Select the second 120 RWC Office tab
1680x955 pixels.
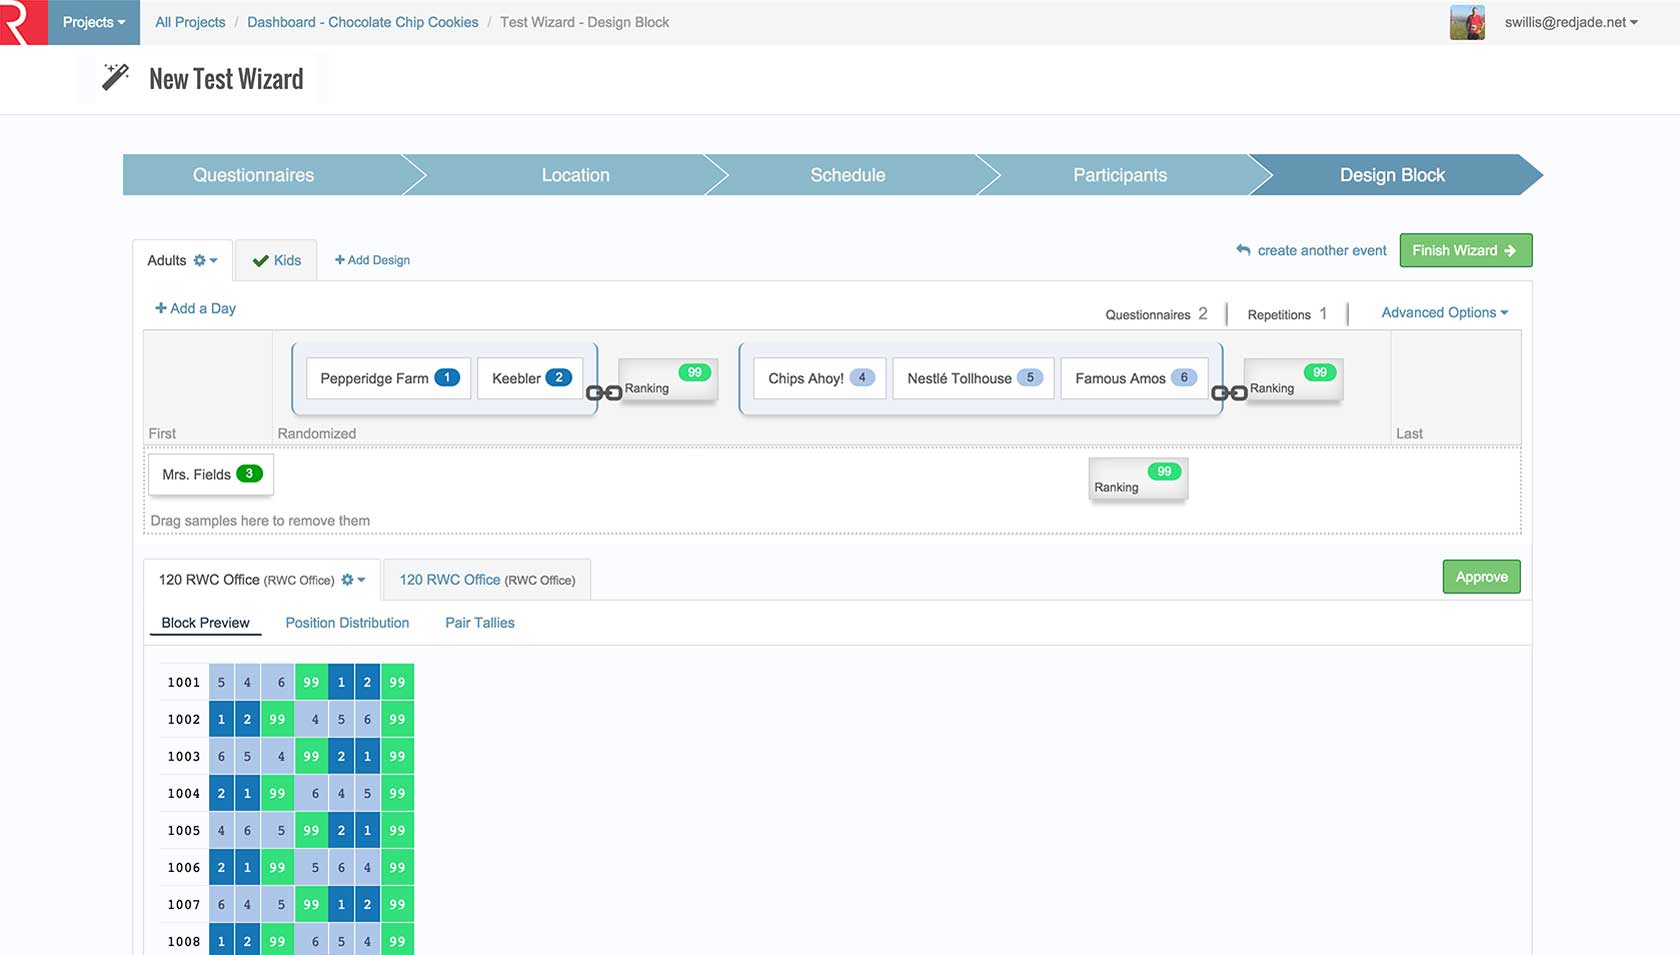pos(487,579)
